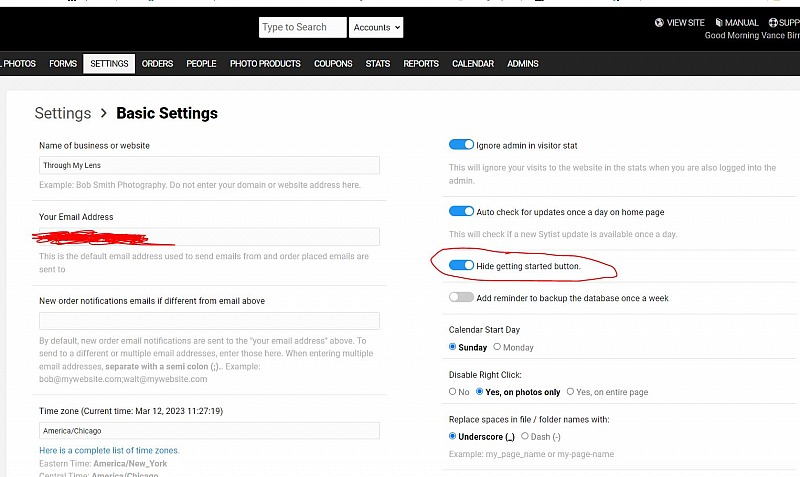This screenshot has height=477, width=800.
Task: Click the Support lifebuoy icon
Action: coord(773,22)
